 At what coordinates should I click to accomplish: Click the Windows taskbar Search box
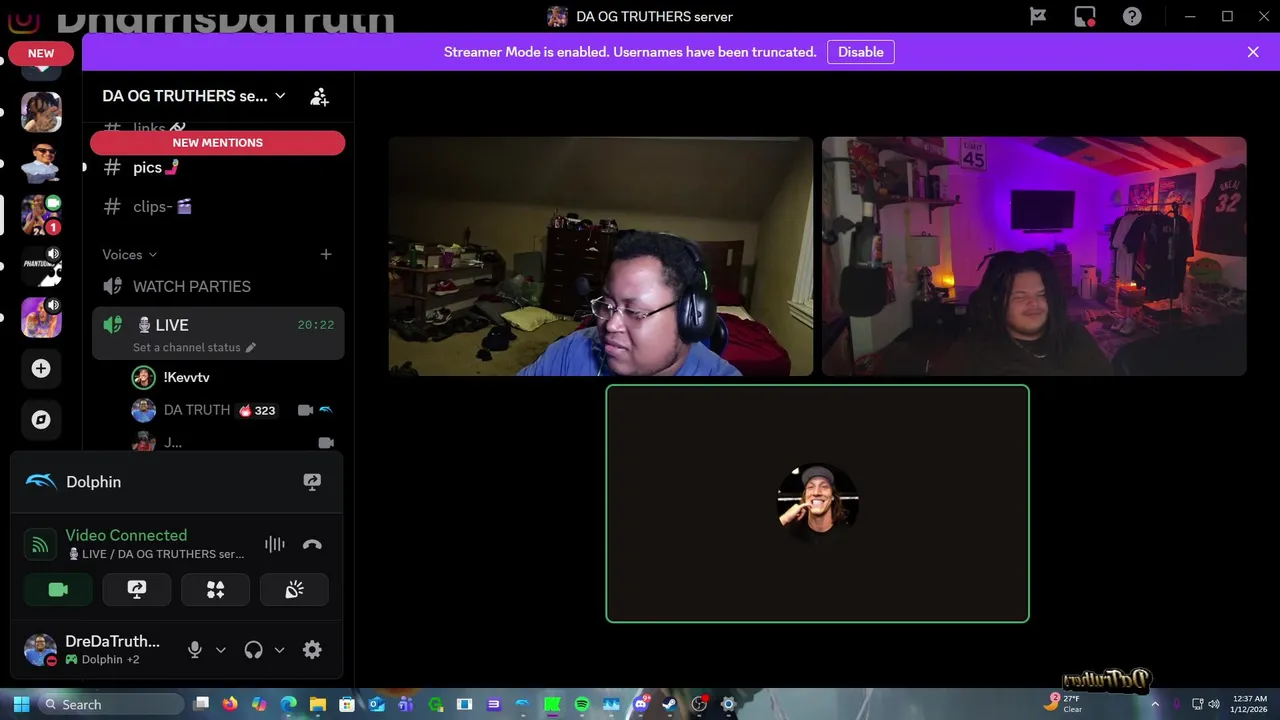coord(111,704)
